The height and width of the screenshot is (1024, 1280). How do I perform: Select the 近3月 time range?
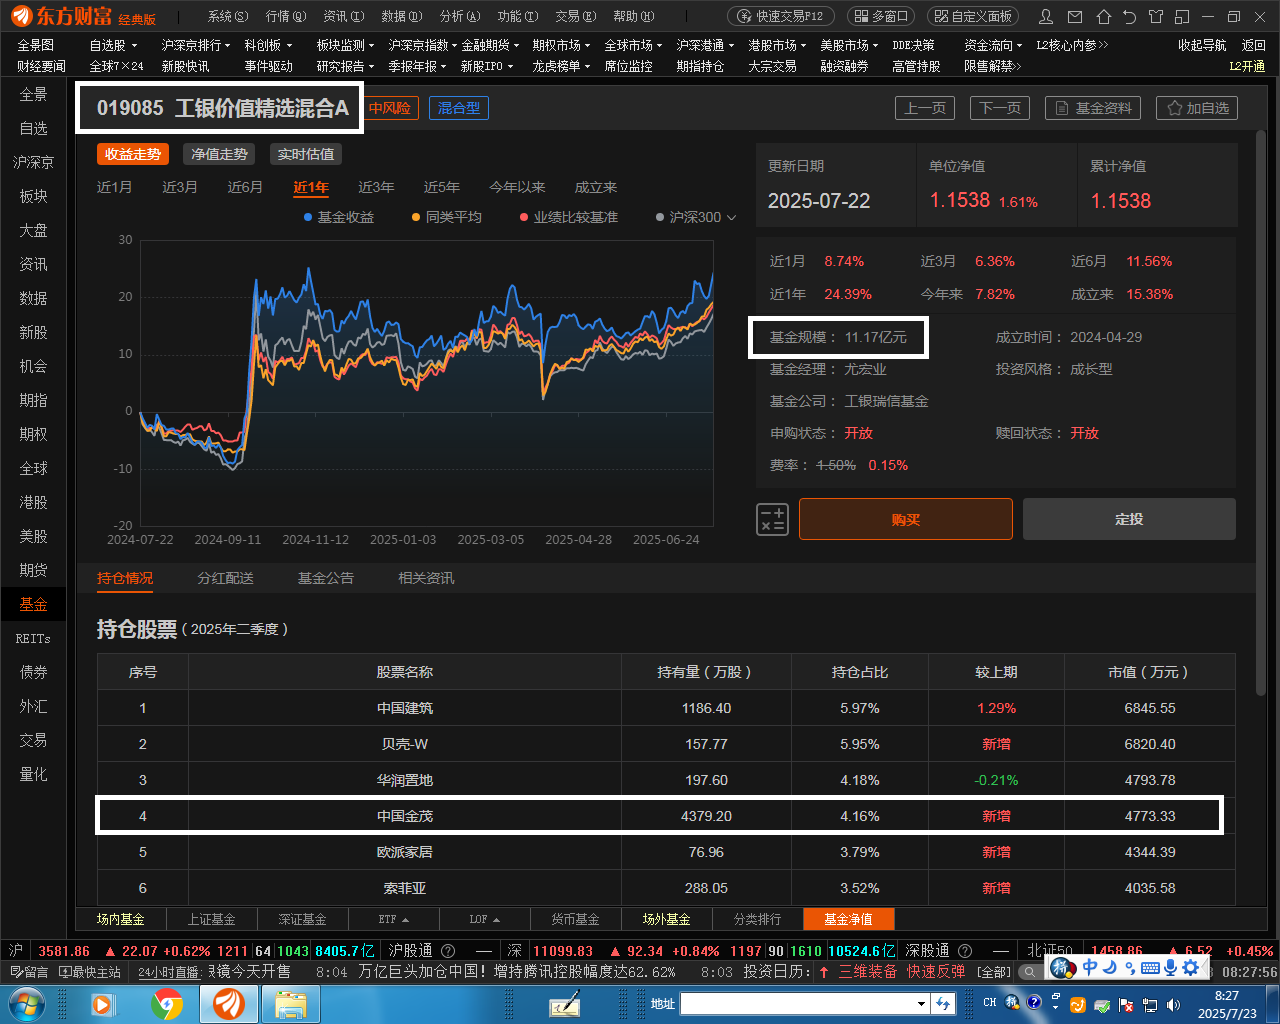(x=180, y=187)
